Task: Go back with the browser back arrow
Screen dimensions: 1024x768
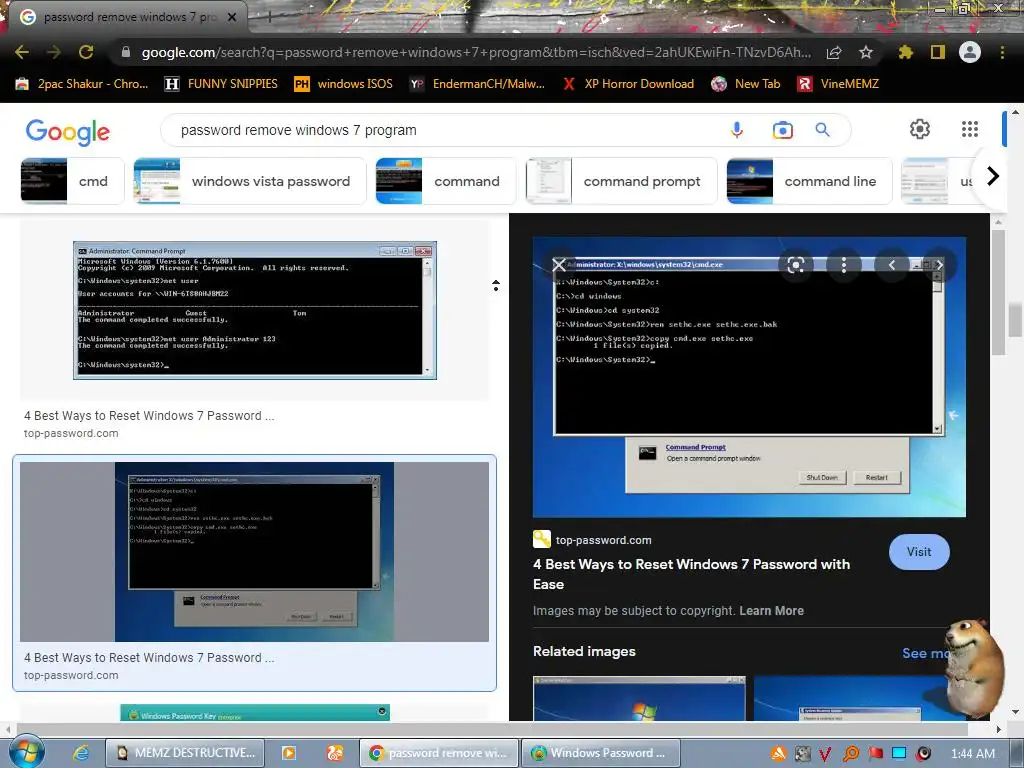Action: pyautogui.click(x=22, y=52)
